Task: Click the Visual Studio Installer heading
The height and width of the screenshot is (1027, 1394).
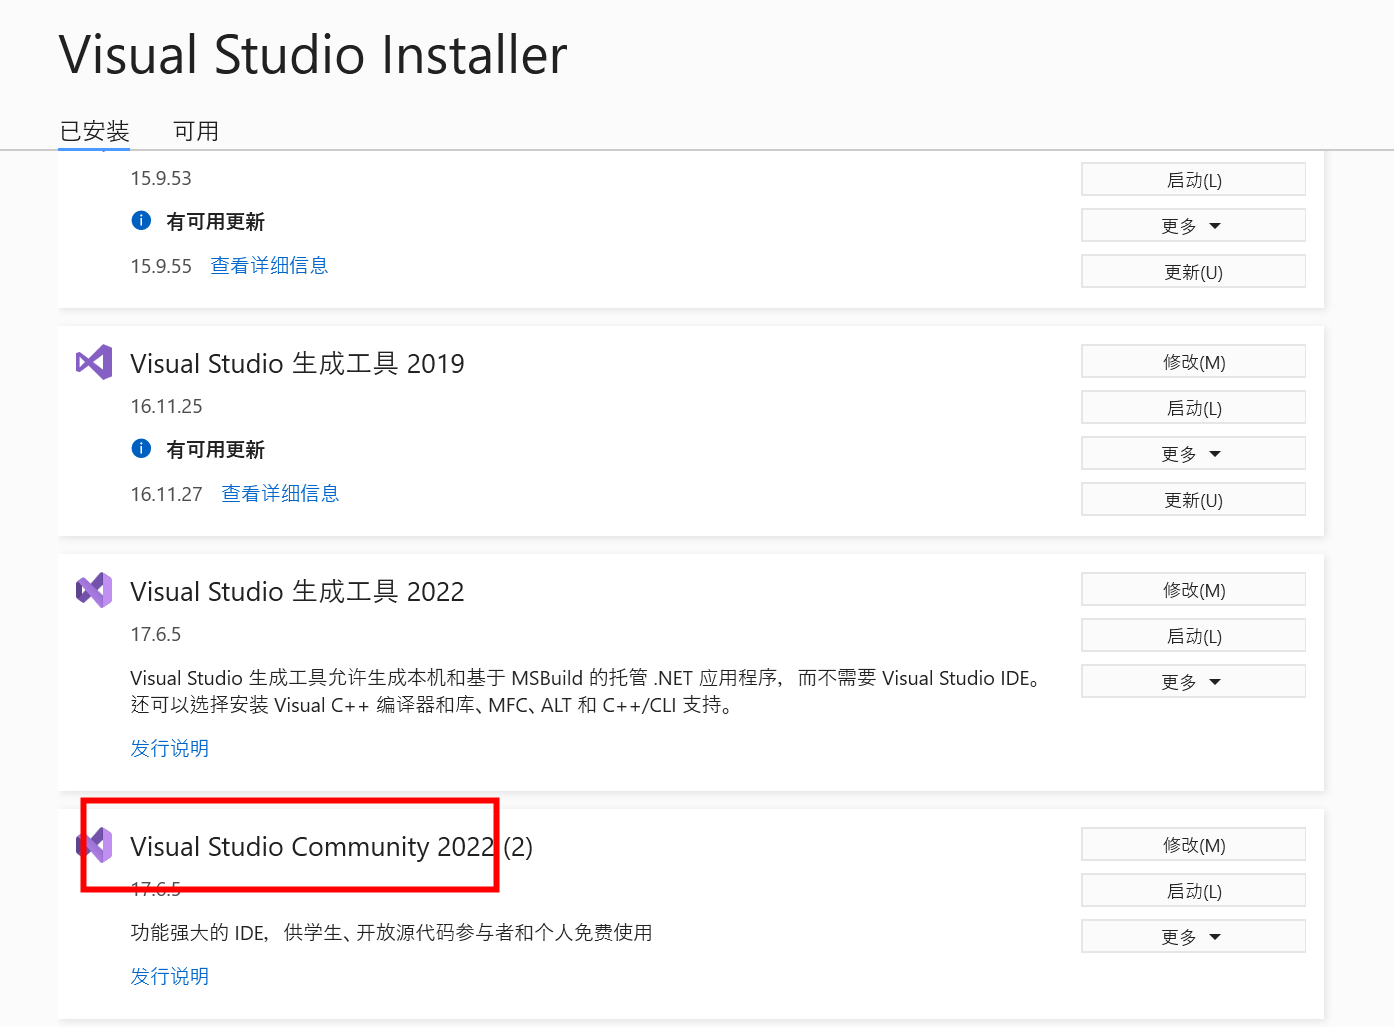Action: [313, 55]
